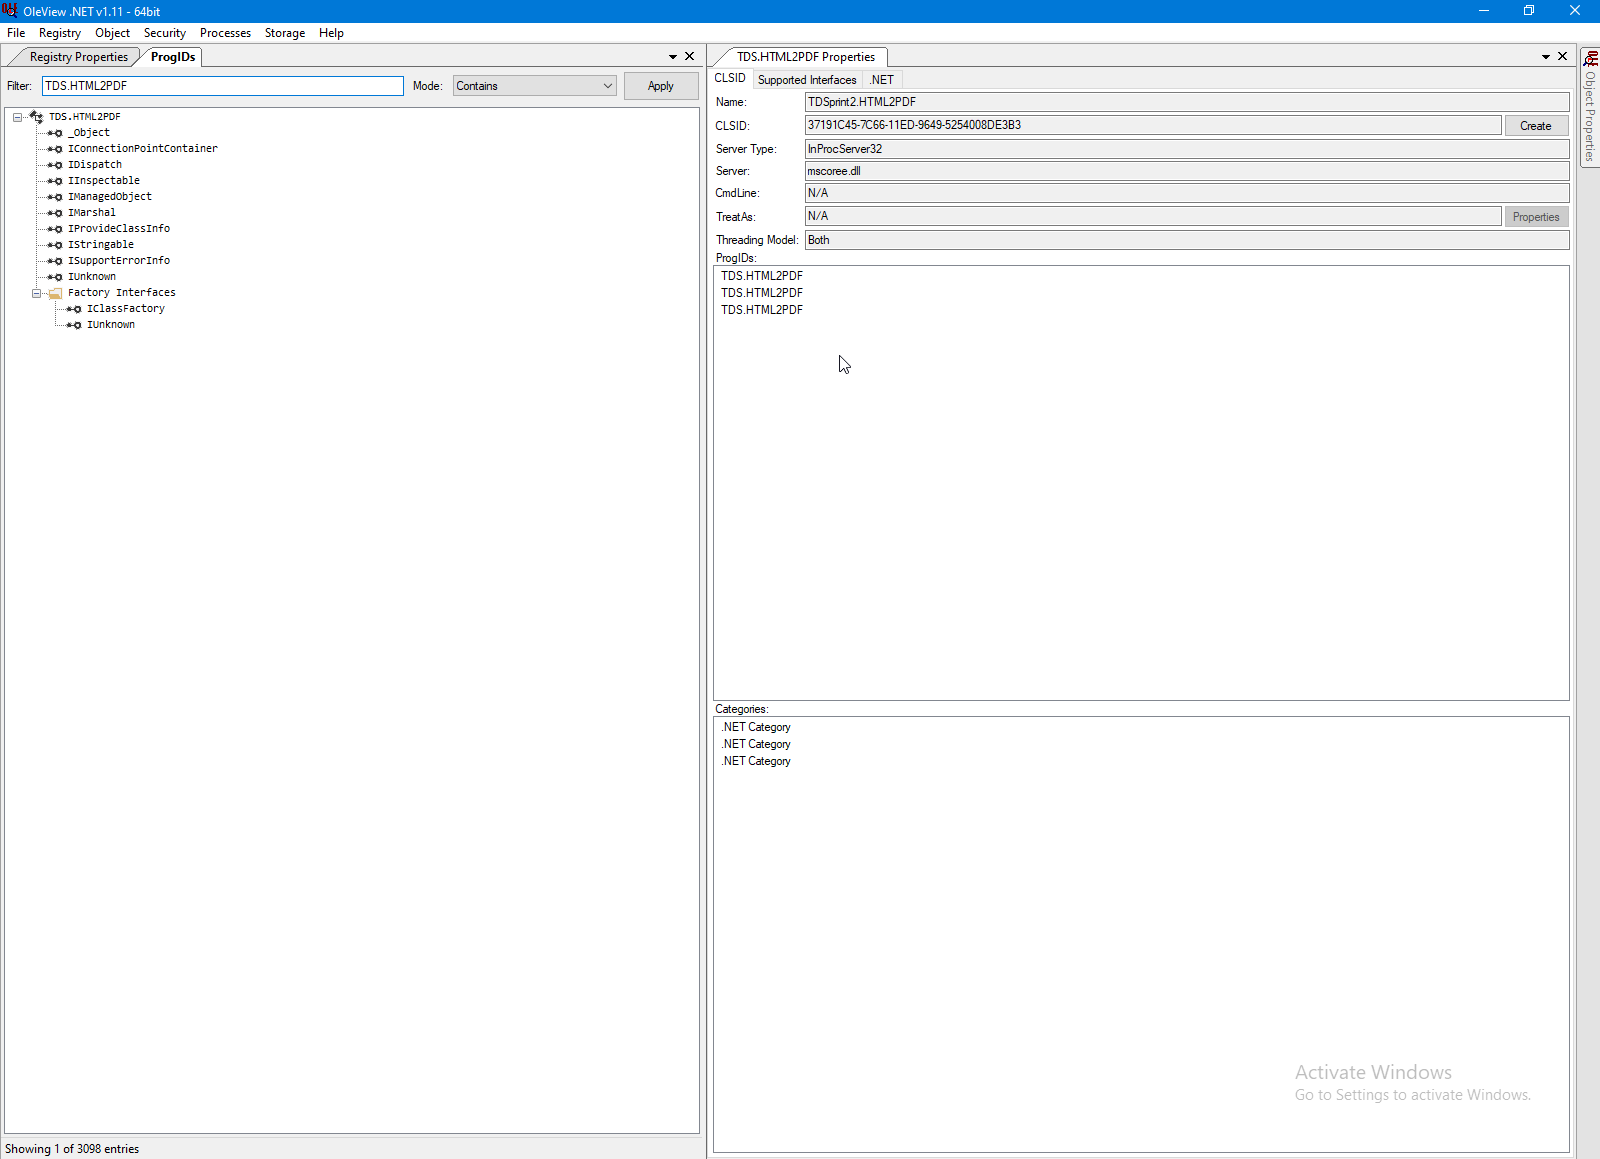Image resolution: width=1600 pixels, height=1159 pixels.
Task: Click the TreatAs field
Action: (1153, 216)
